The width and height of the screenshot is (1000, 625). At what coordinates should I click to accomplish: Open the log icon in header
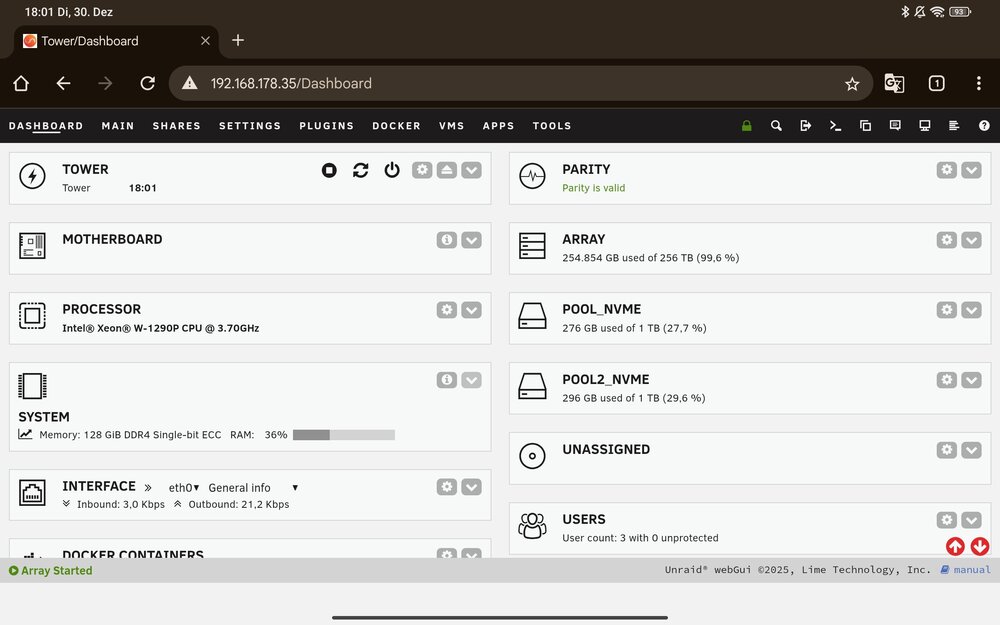pos(954,126)
